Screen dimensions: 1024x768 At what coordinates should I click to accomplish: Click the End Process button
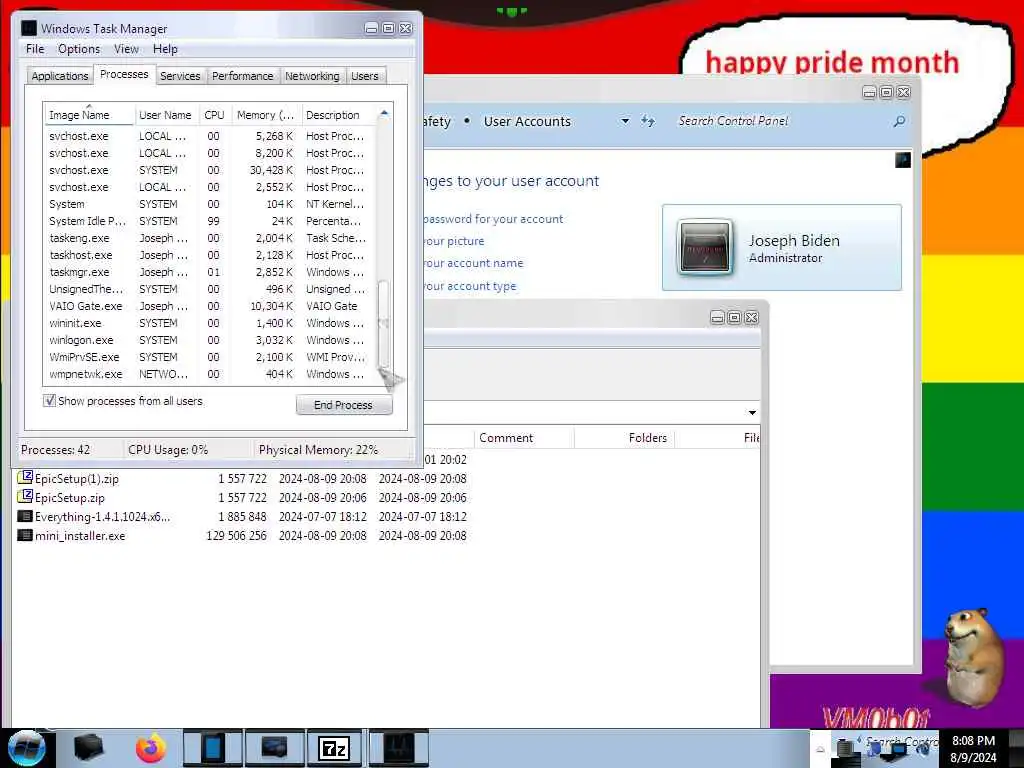344,405
